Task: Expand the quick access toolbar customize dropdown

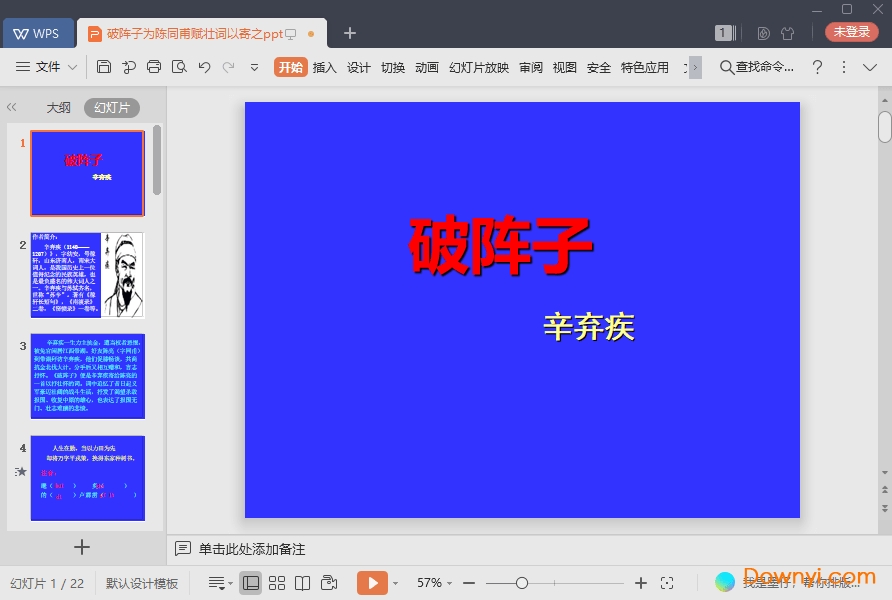Action: (x=254, y=68)
